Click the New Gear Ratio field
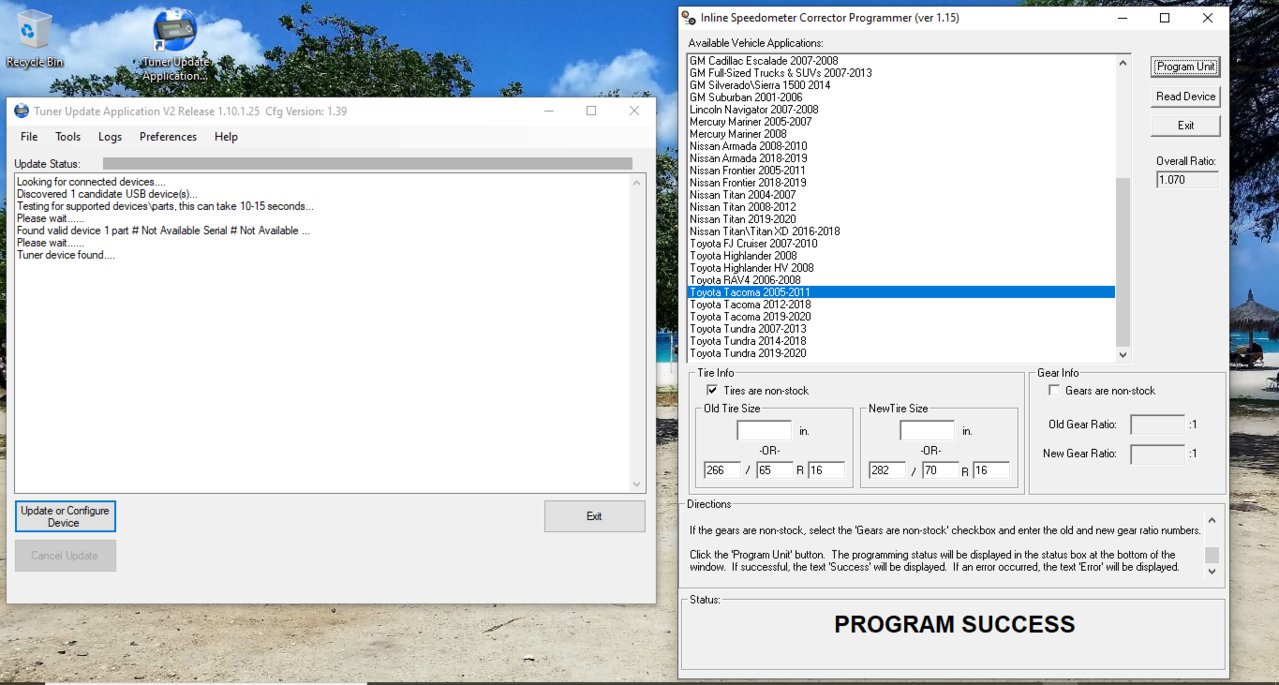Viewport: 1279px width, 685px height. coord(1158,454)
